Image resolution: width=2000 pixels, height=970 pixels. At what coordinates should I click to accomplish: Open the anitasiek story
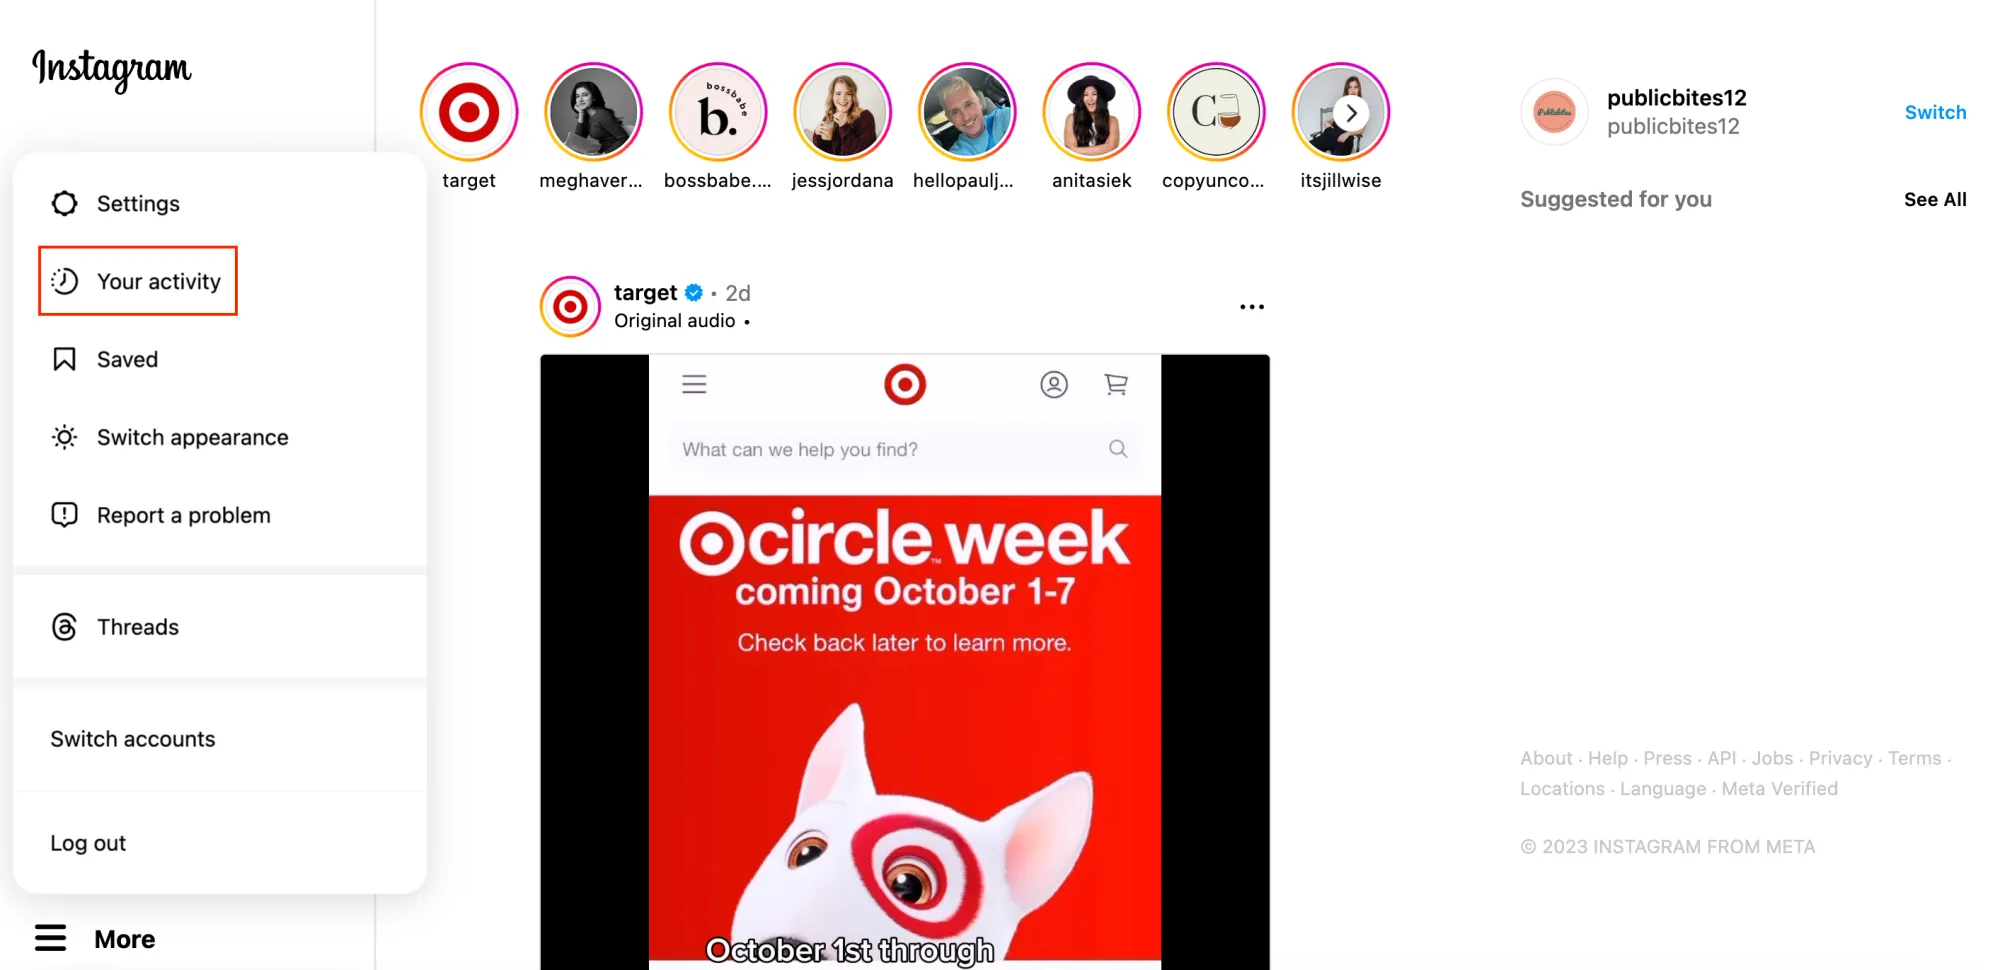[1092, 112]
